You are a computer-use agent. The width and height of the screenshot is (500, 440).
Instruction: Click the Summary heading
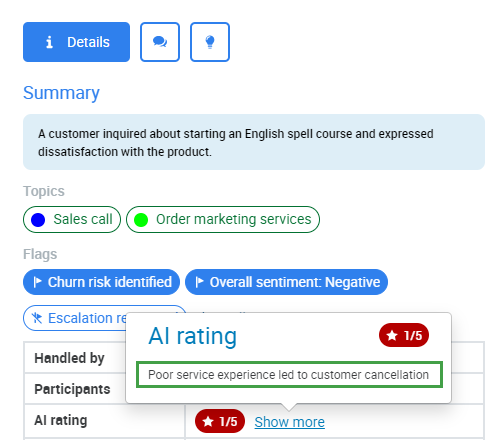pyautogui.click(x=61, y=93)
